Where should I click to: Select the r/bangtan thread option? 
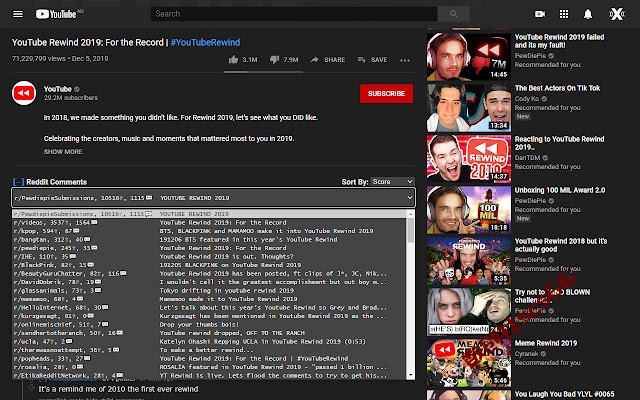coord(209,240)
